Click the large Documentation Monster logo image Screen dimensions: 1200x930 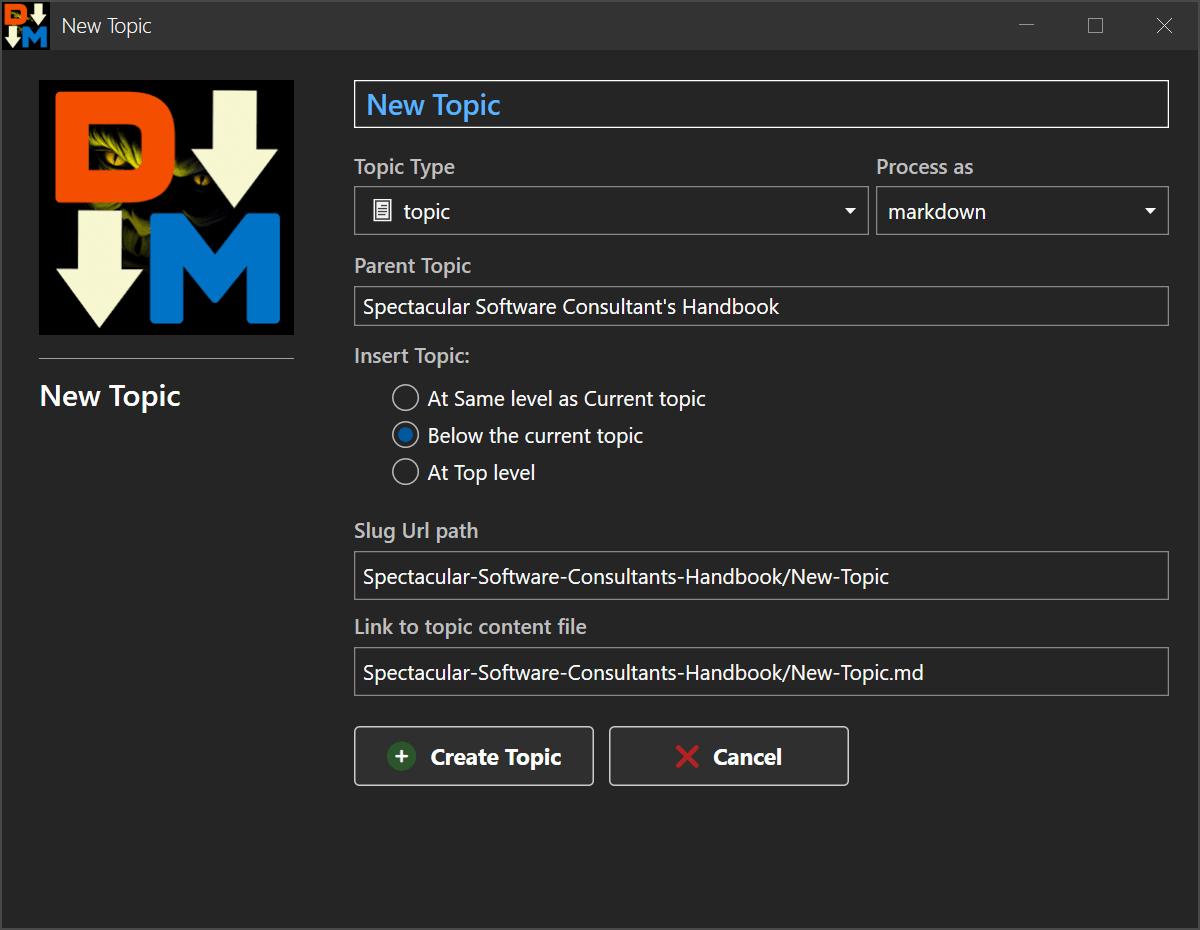click(166, 207)
